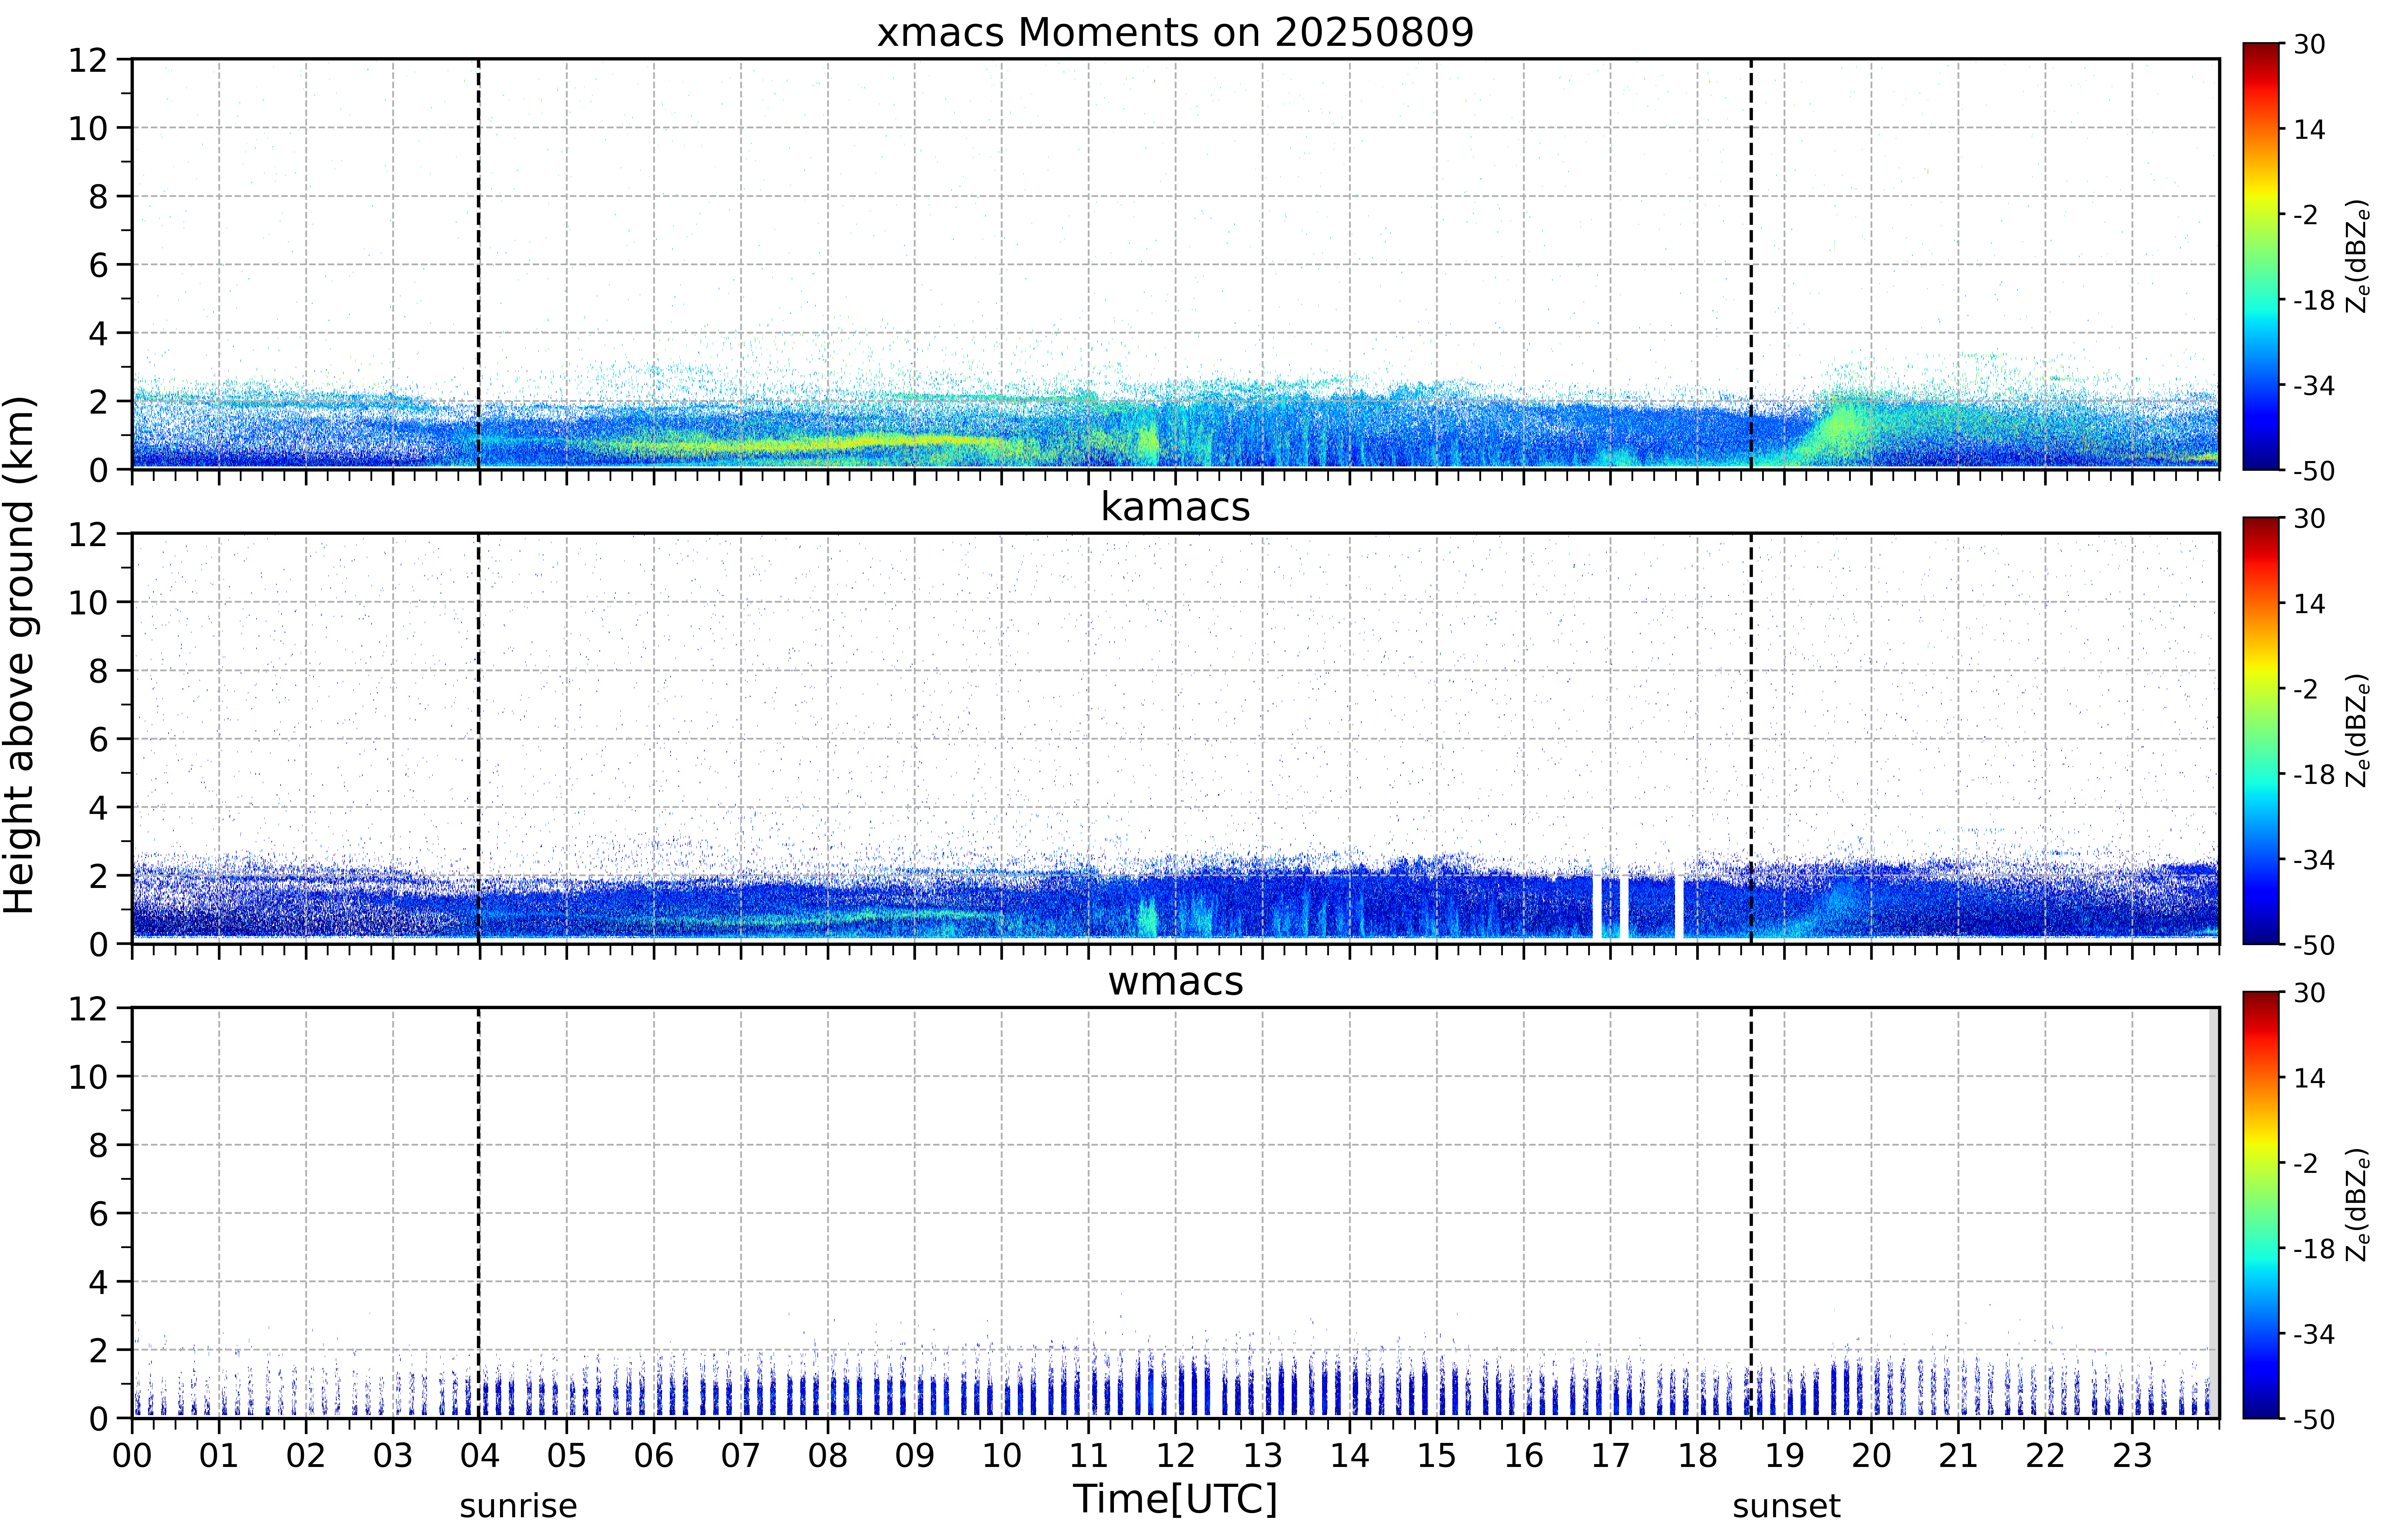Click the "02" hour tick label
The height and width of the screenshot is (1540, 2387).
[306, 1456]
